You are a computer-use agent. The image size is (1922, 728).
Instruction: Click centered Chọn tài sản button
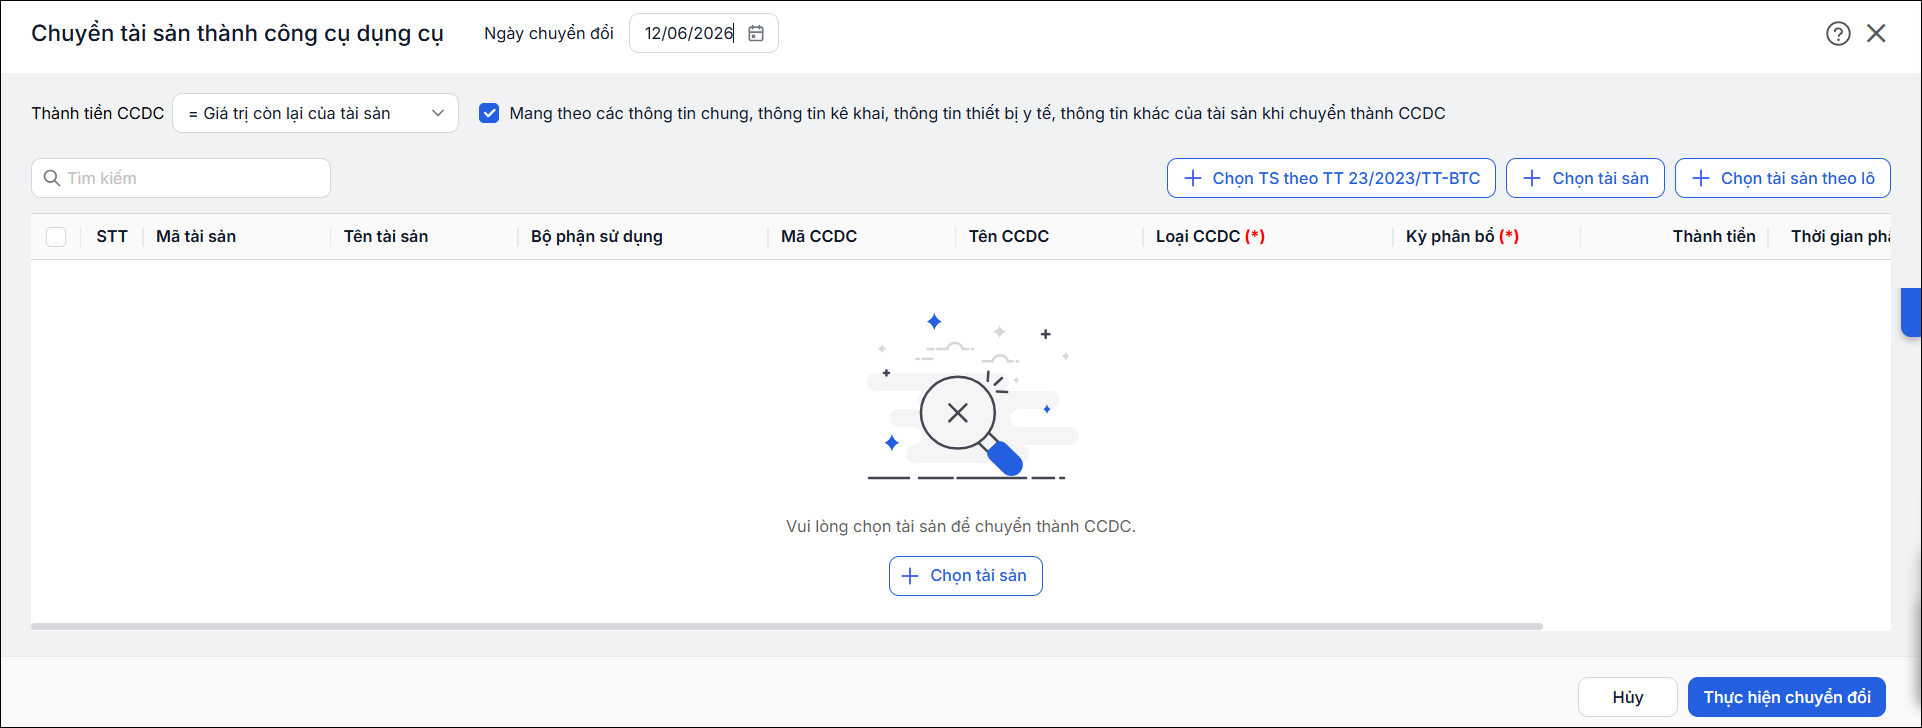966,576
